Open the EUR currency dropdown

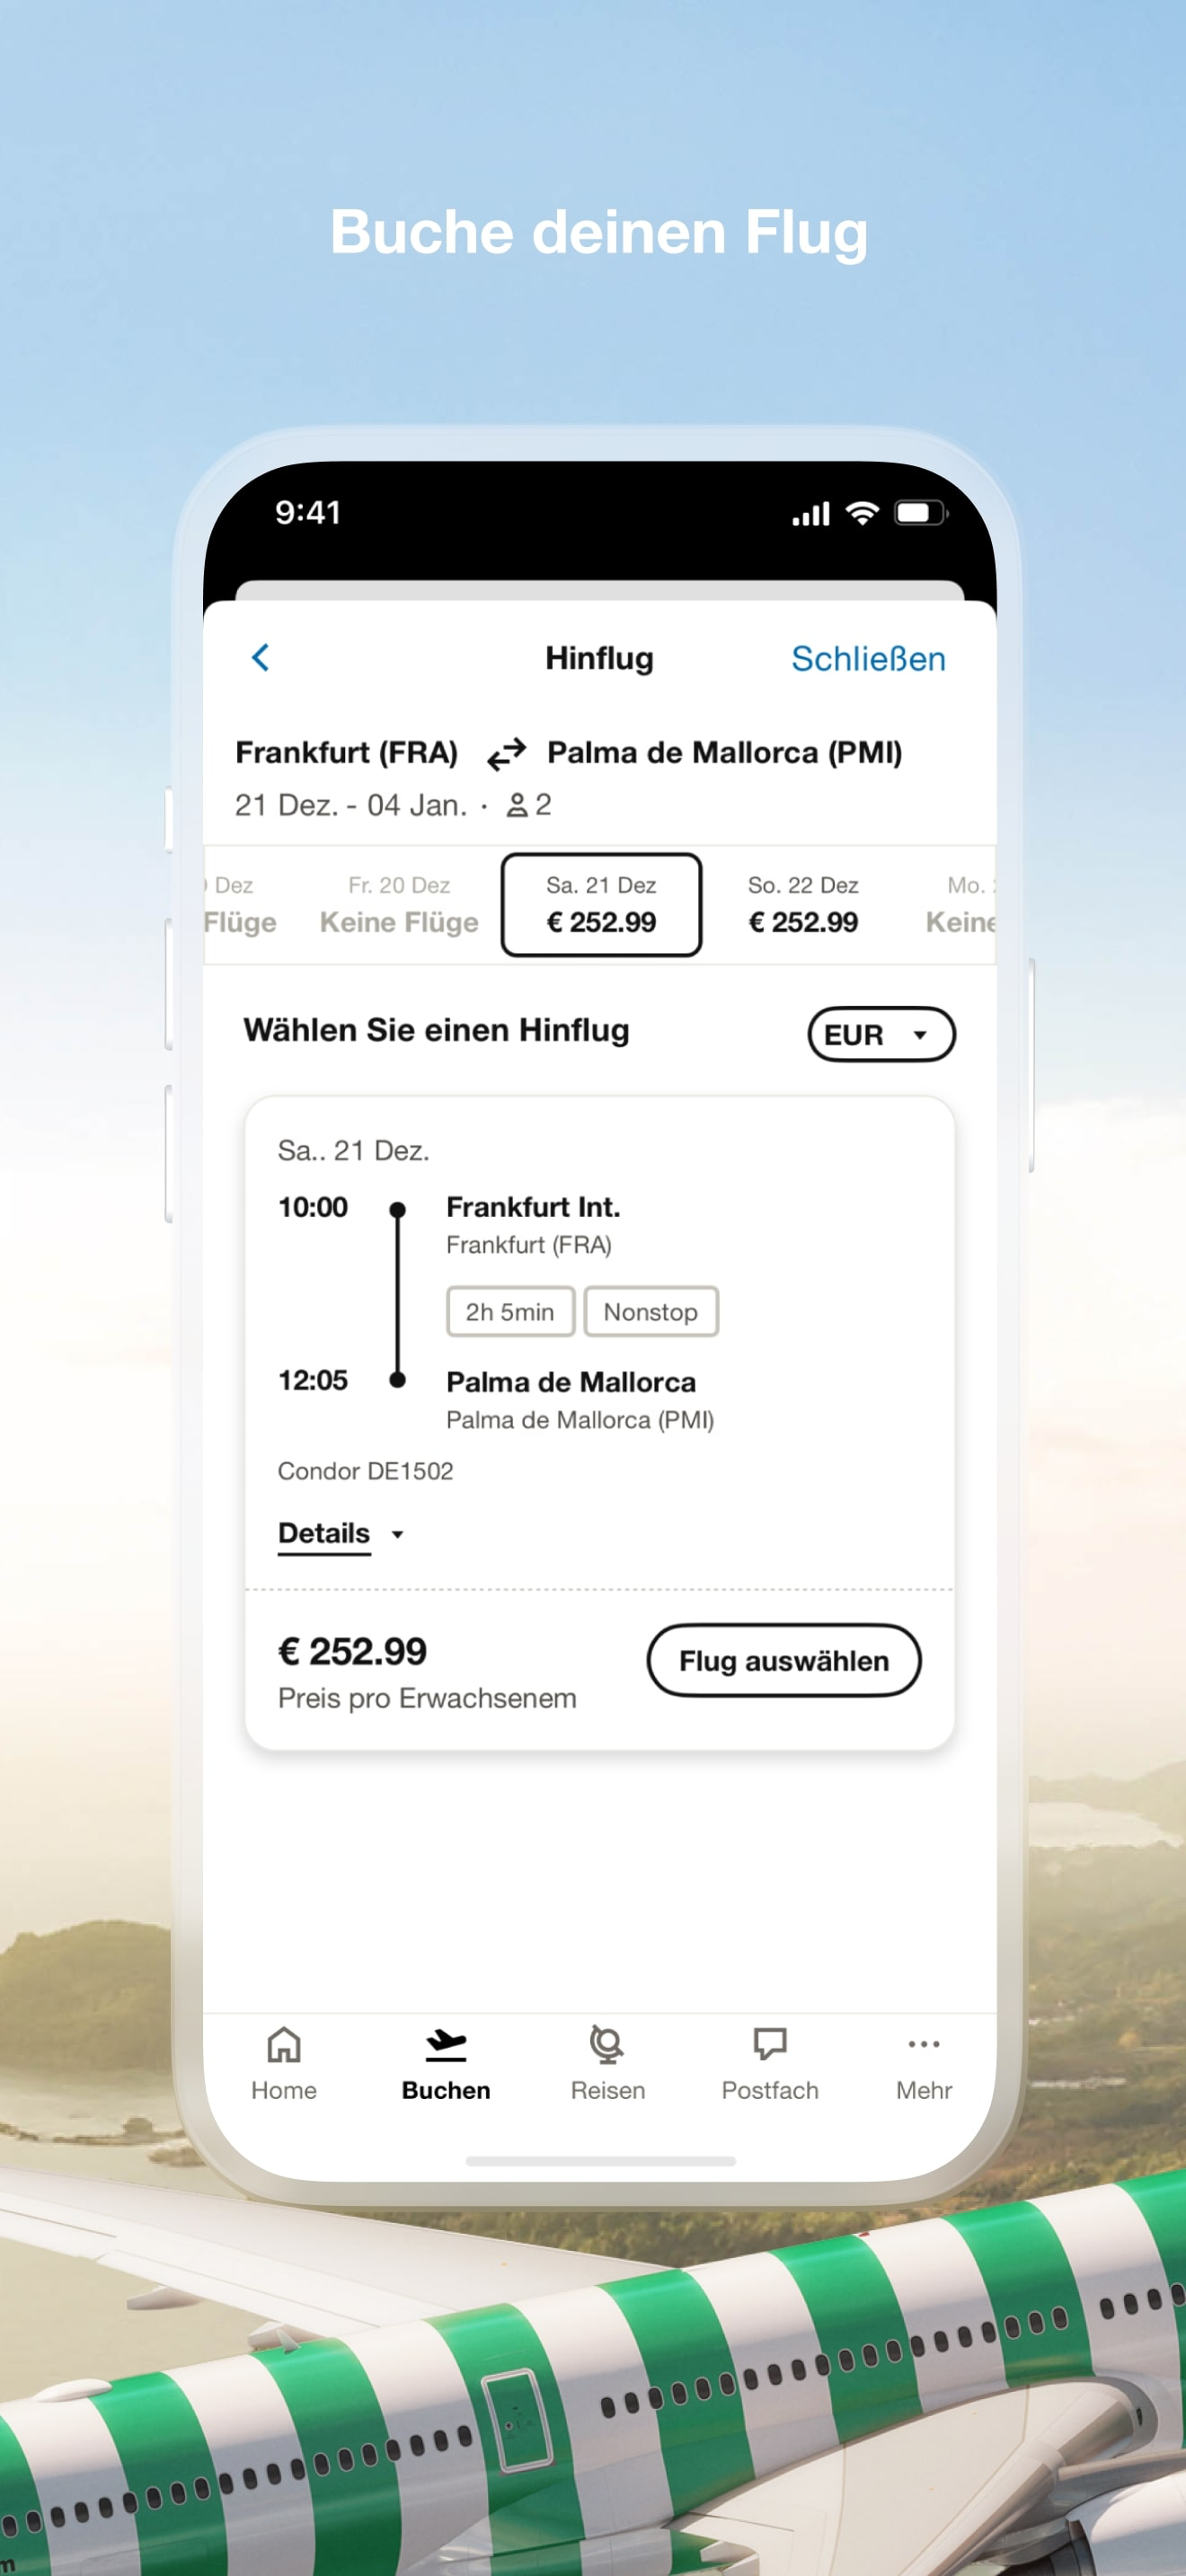881,1034
